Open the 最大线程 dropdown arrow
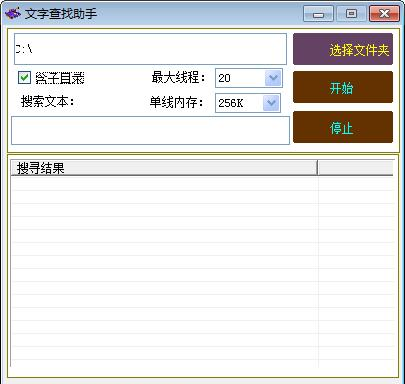This screenshot has height=384, width=405. click(x=273, y=78)
